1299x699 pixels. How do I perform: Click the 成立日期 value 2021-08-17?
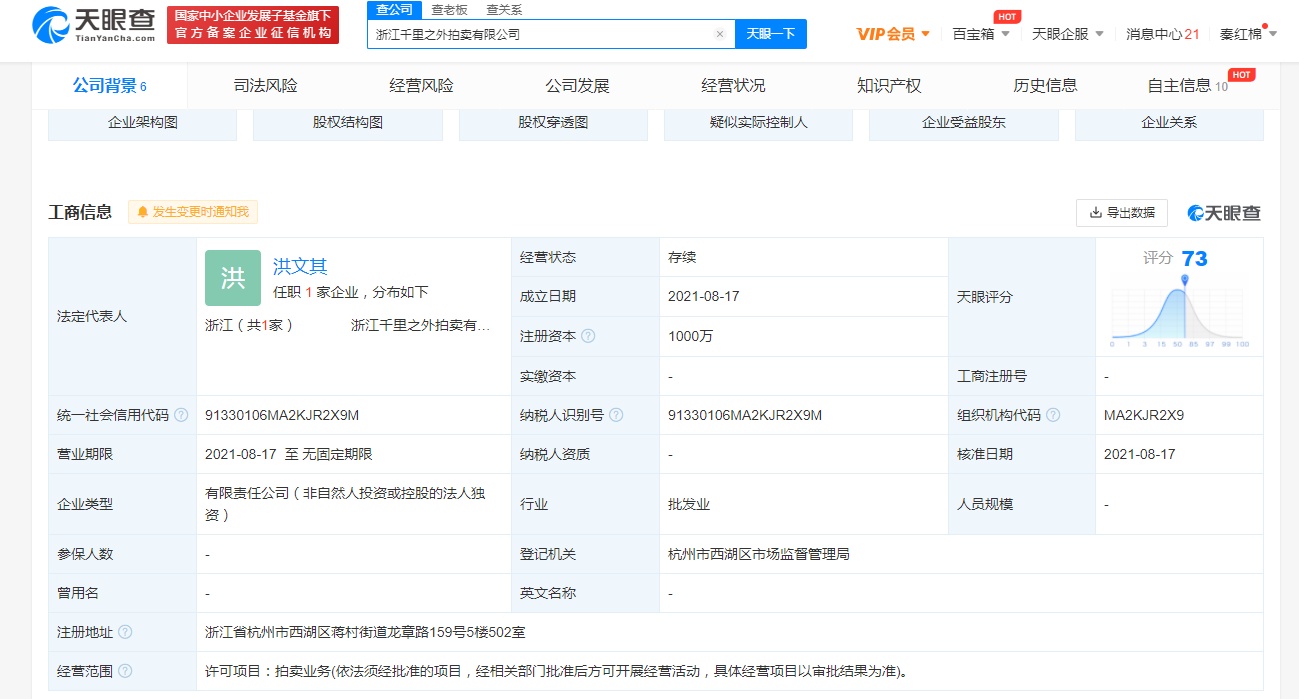click(702, 297)
